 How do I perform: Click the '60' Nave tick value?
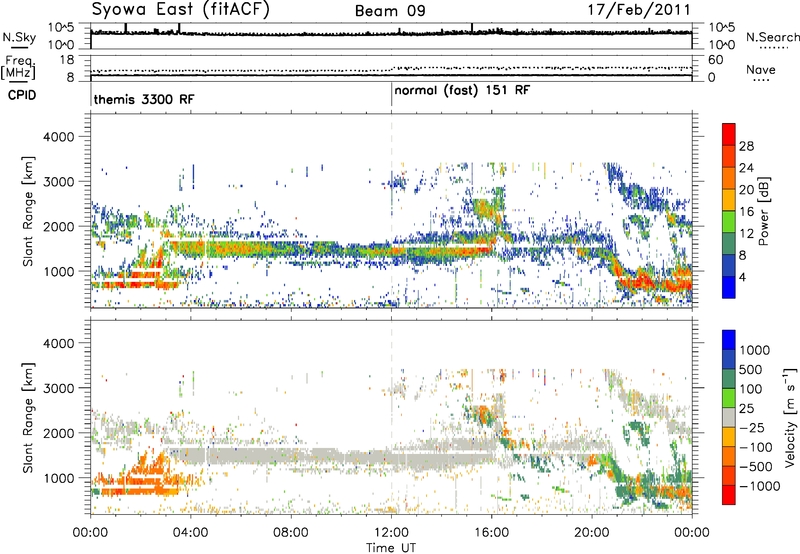click(x=715, y=60)
